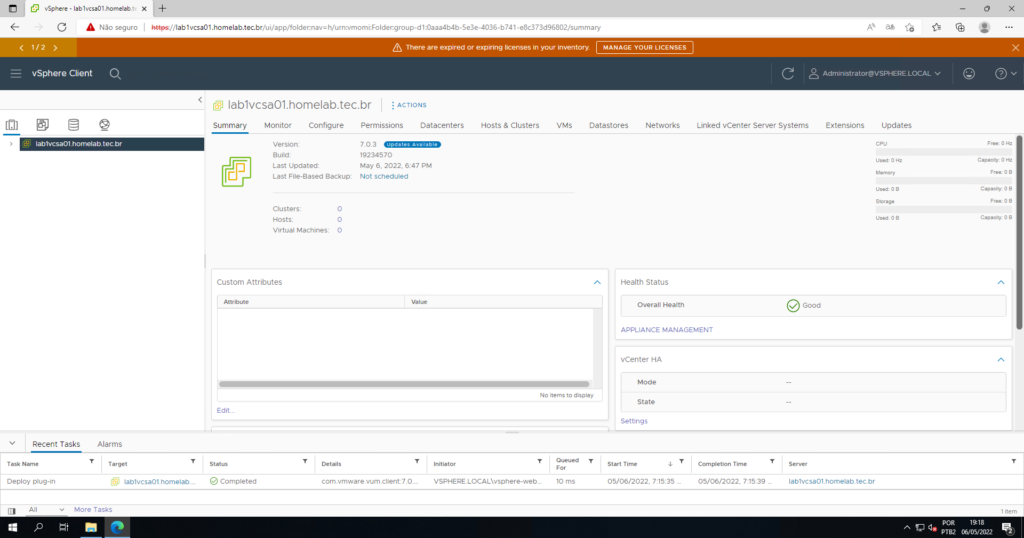The image size is (1024, 538).
Task: Filter the Task Name column
Action: click(x=91, y=462)
